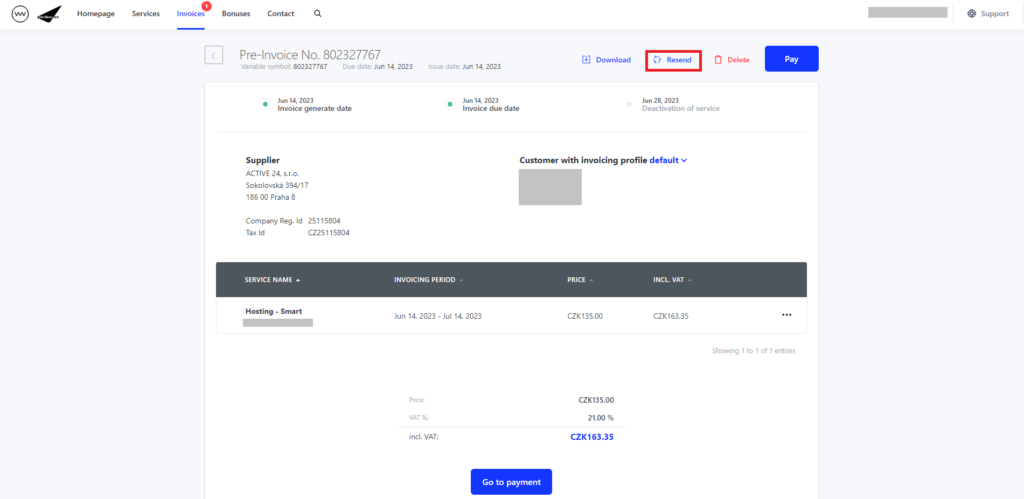The height and width of the screenshot is (499, 1024).
Task: Click the back arrow beside Pre-Invoice title
Action: click(214, 55)
